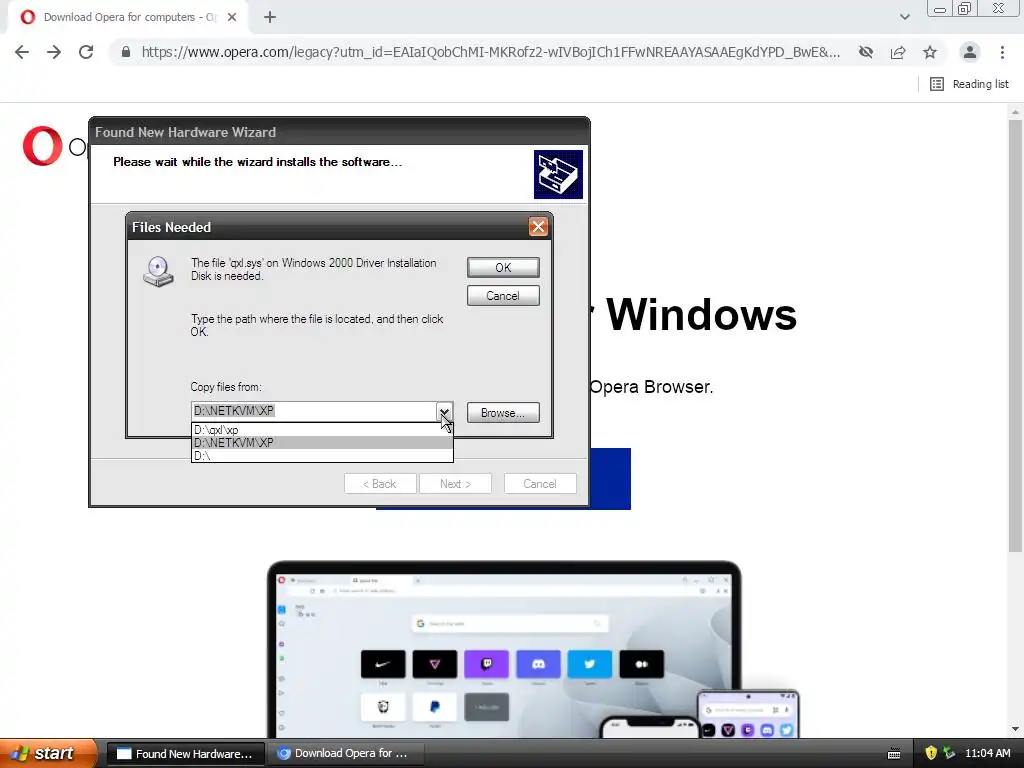The width and height of the screenshot is (1024, 768).
Task: Click the Browse... button
Action: 503,413
